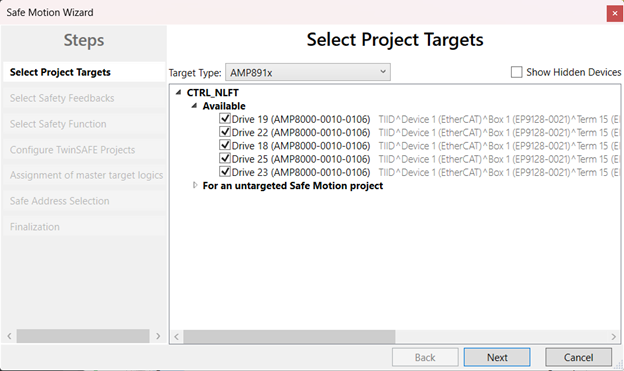Image resolution: width=624 pixels, height=371 pixels.
Task: Collapse the CTRL_NLFT tree node
Action: (x=179, y=92)
